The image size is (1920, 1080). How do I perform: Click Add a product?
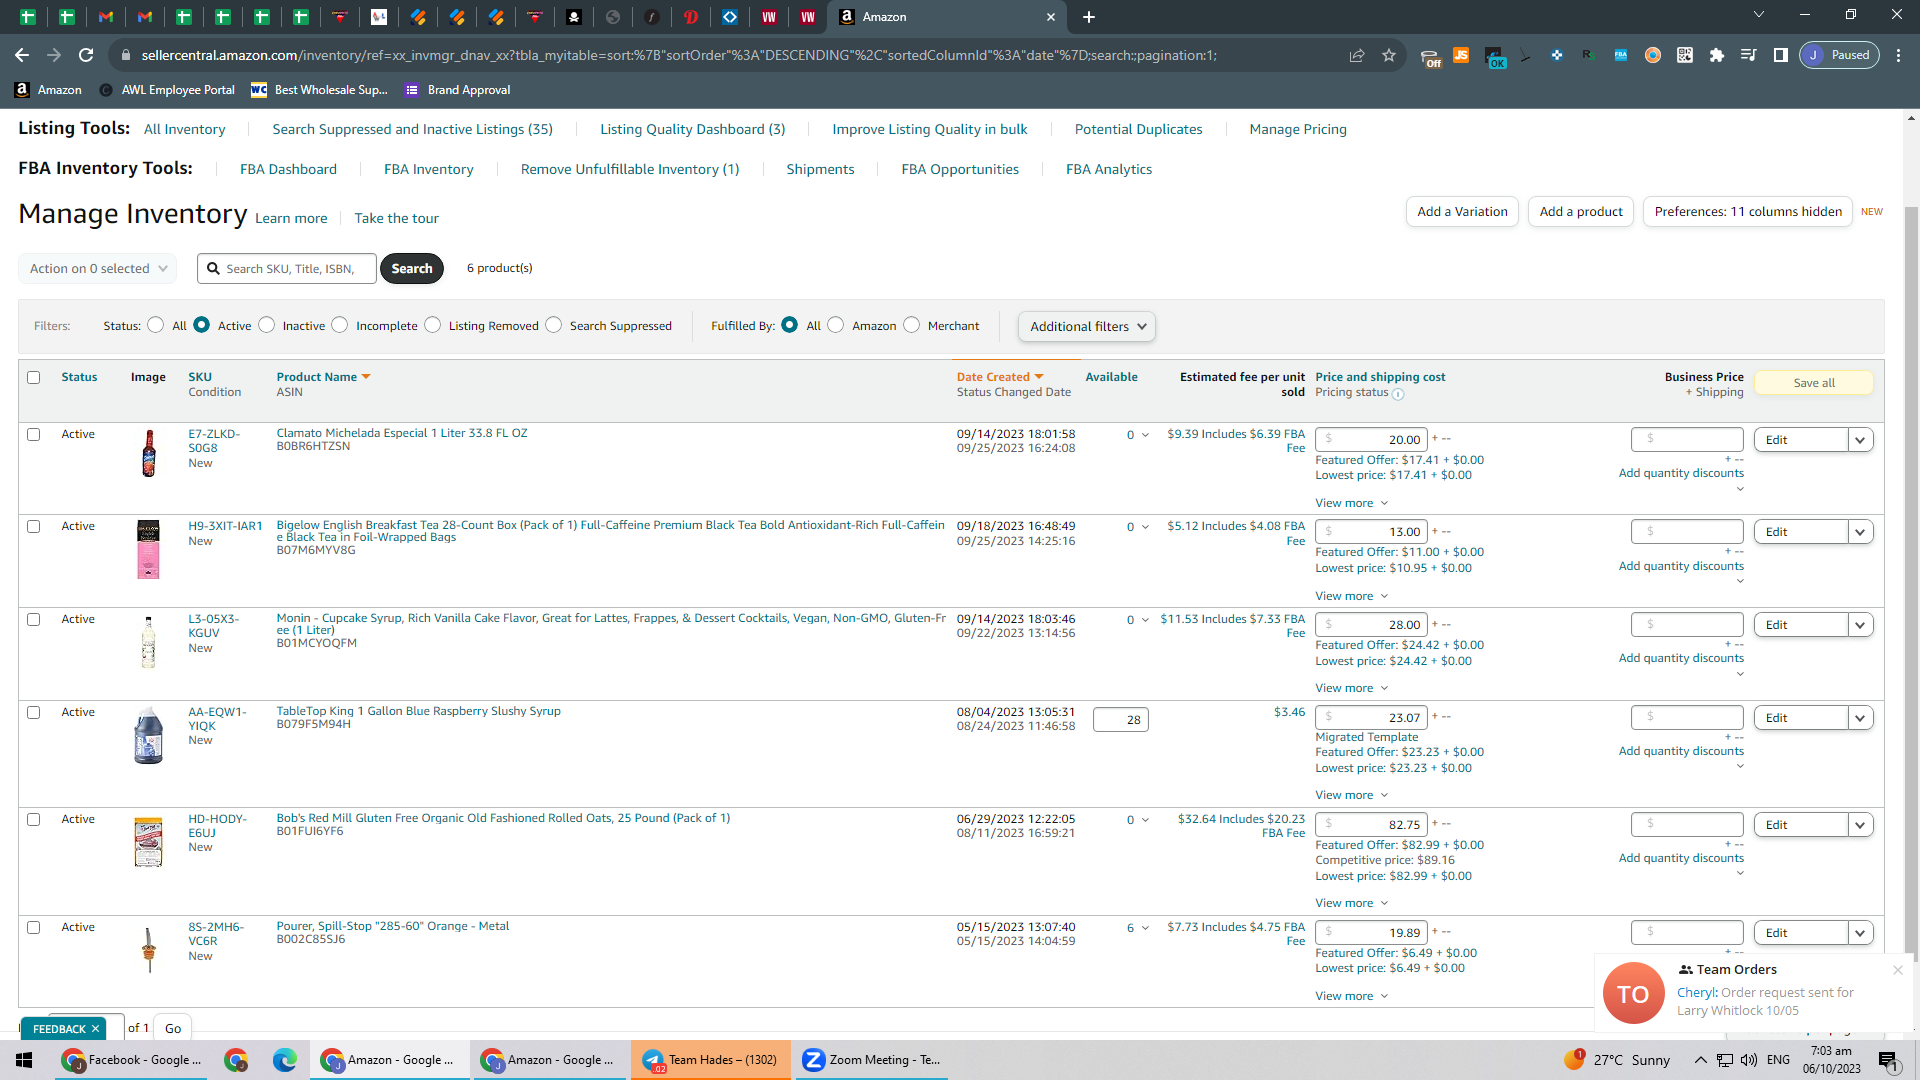[x=1581, y=212]
